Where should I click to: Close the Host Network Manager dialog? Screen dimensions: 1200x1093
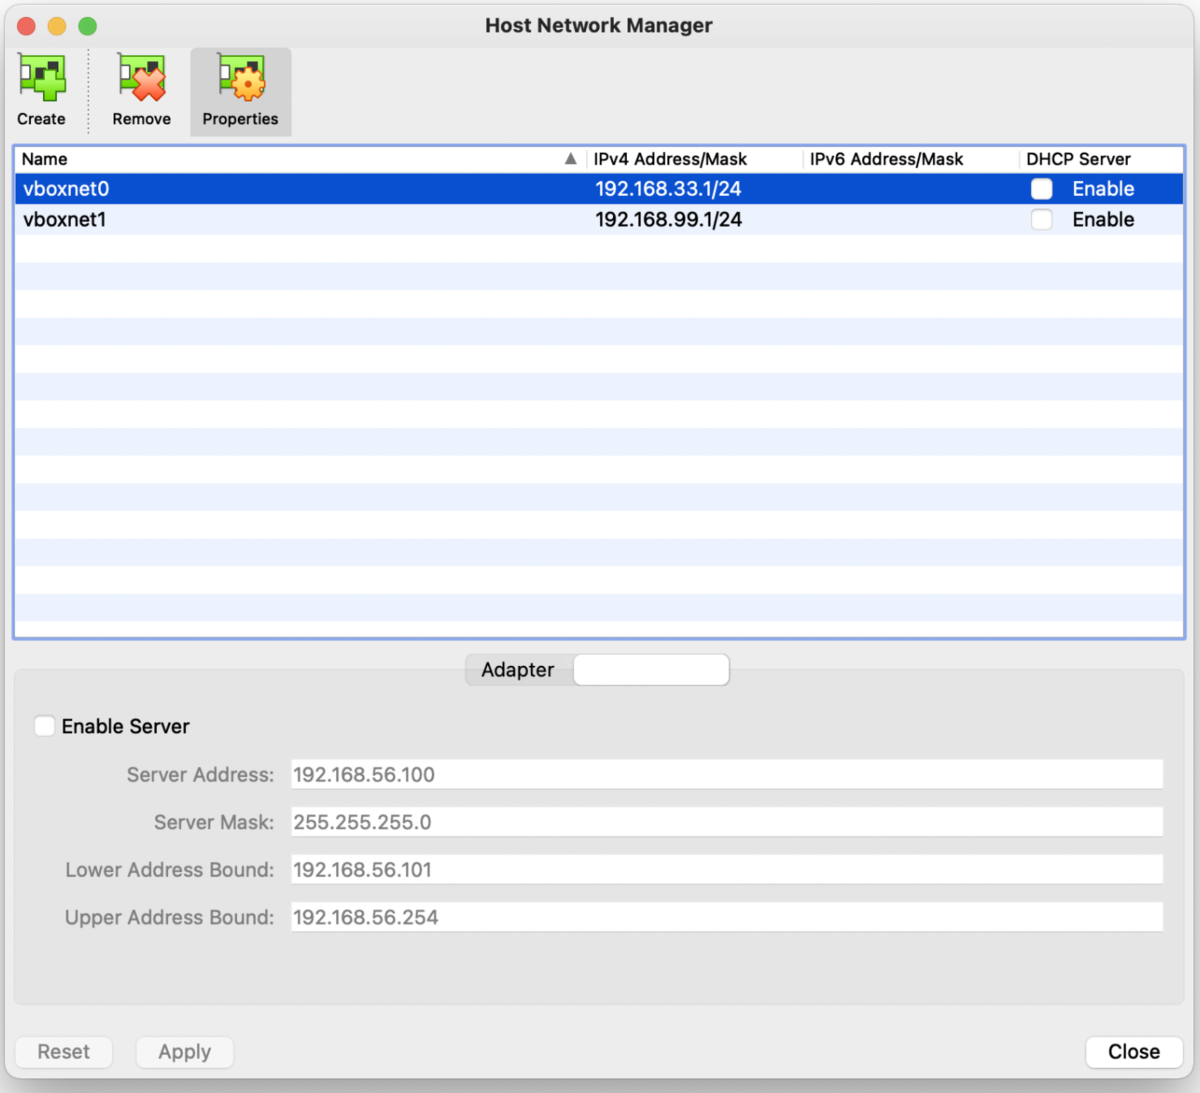point(1134,1052)
